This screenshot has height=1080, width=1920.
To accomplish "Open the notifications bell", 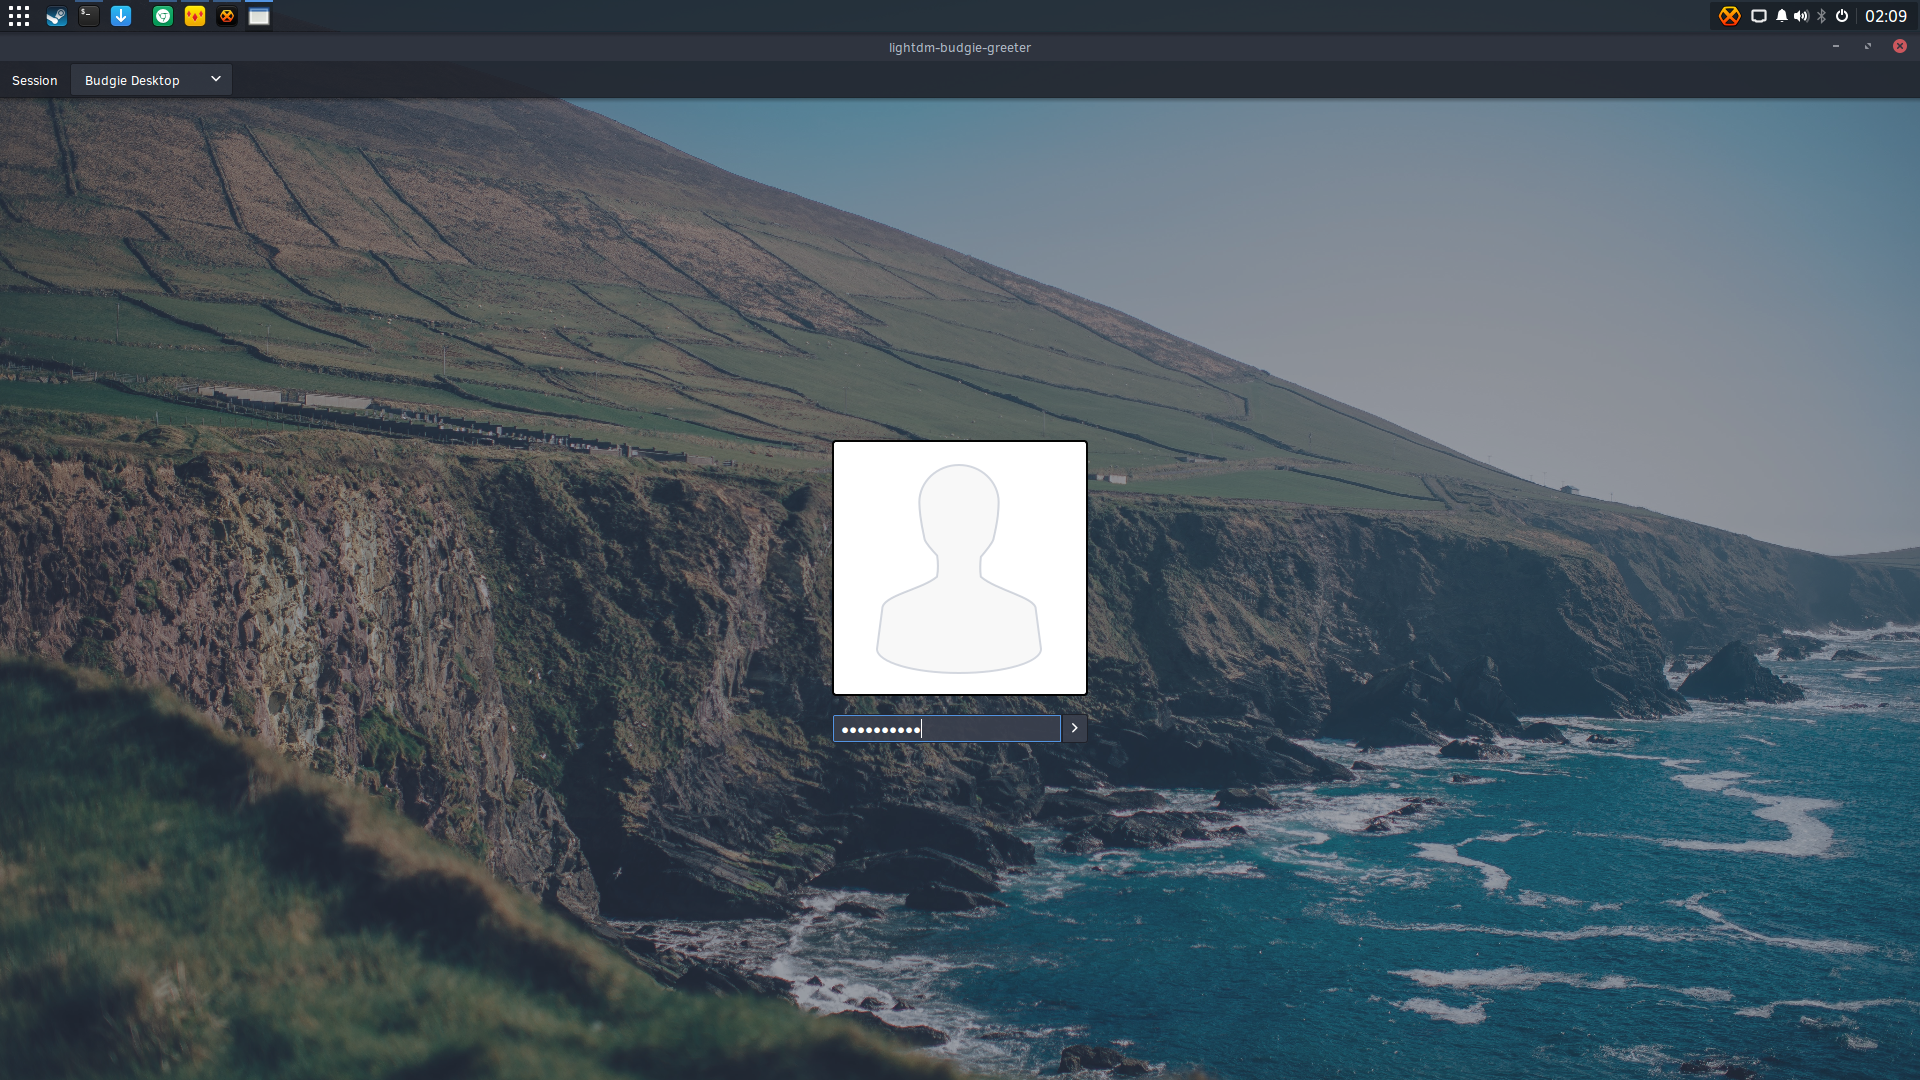I will coord(1782,16).
